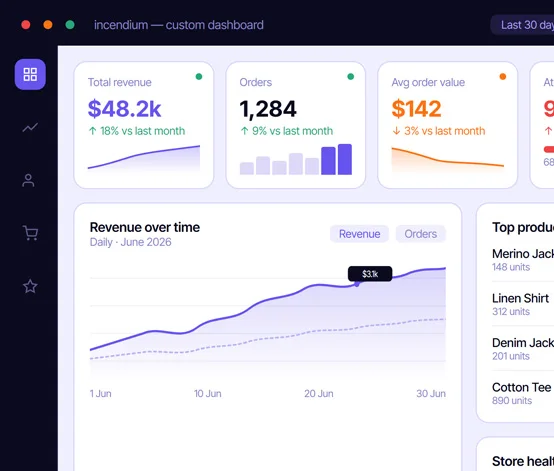This screenshot has width=554, height=471.
Task: Click the '30 Jun' axis label
Action: pyautogui.click(x=431, y=394)
